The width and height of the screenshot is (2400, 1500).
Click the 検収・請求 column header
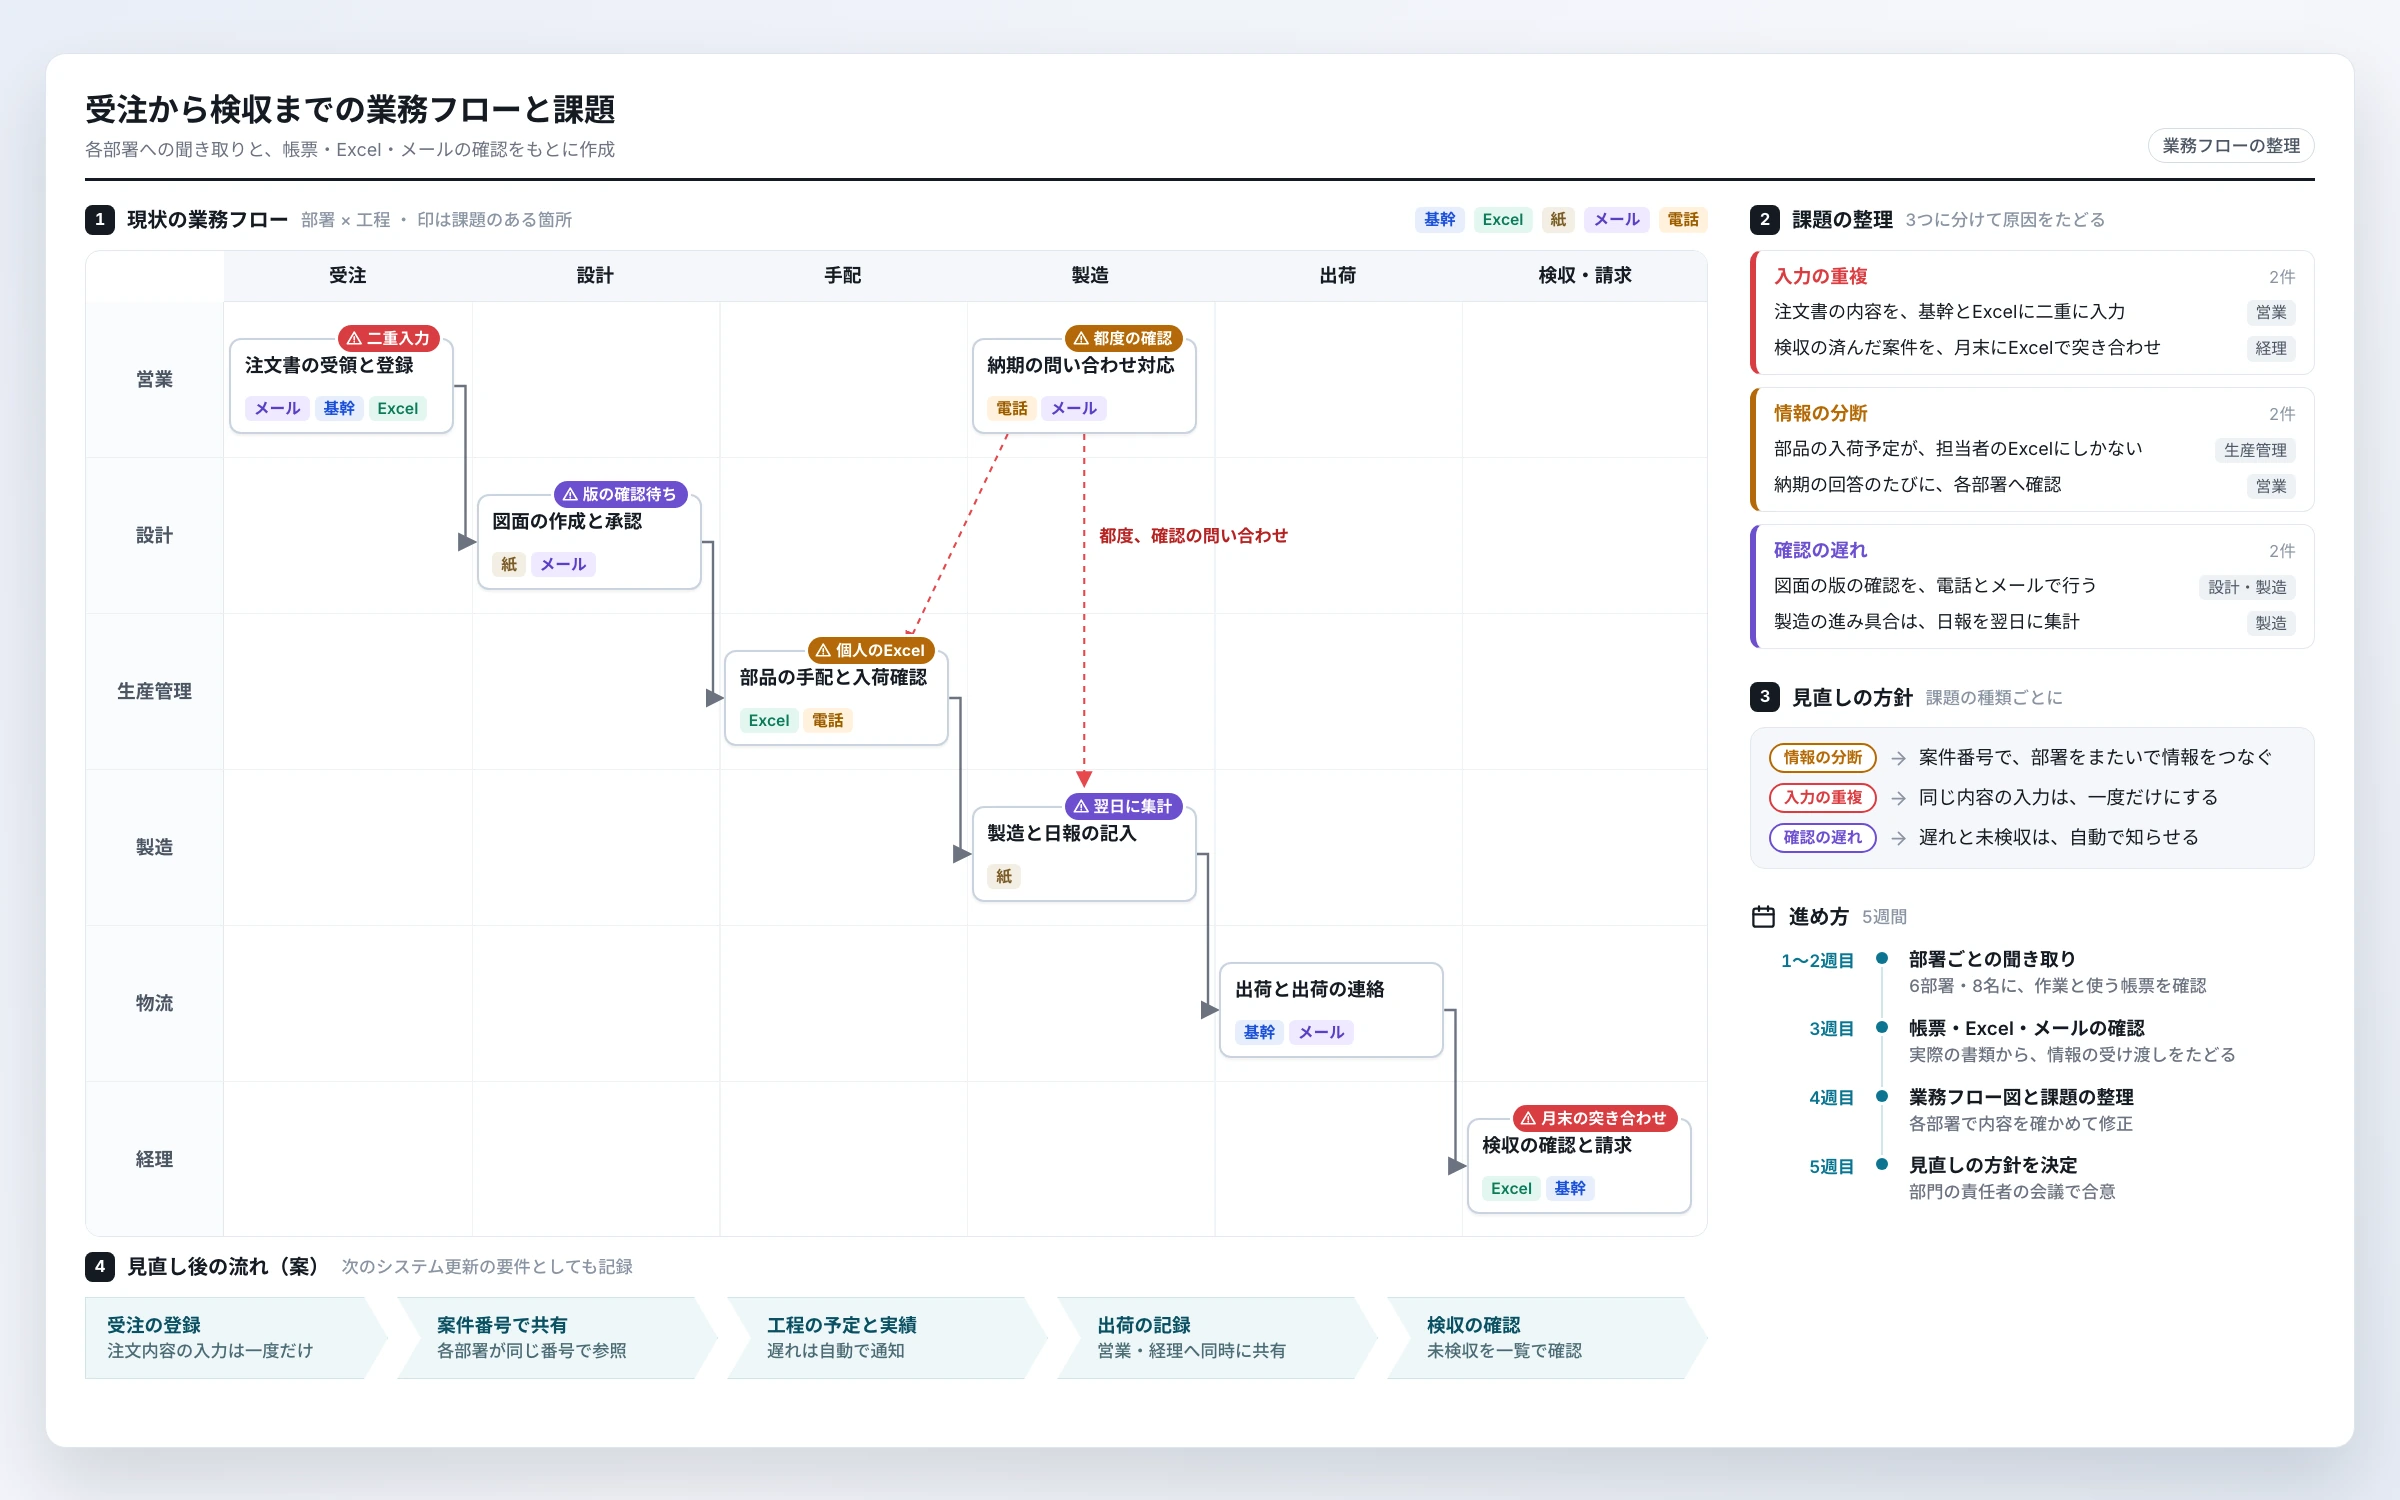coord(1585,275)
